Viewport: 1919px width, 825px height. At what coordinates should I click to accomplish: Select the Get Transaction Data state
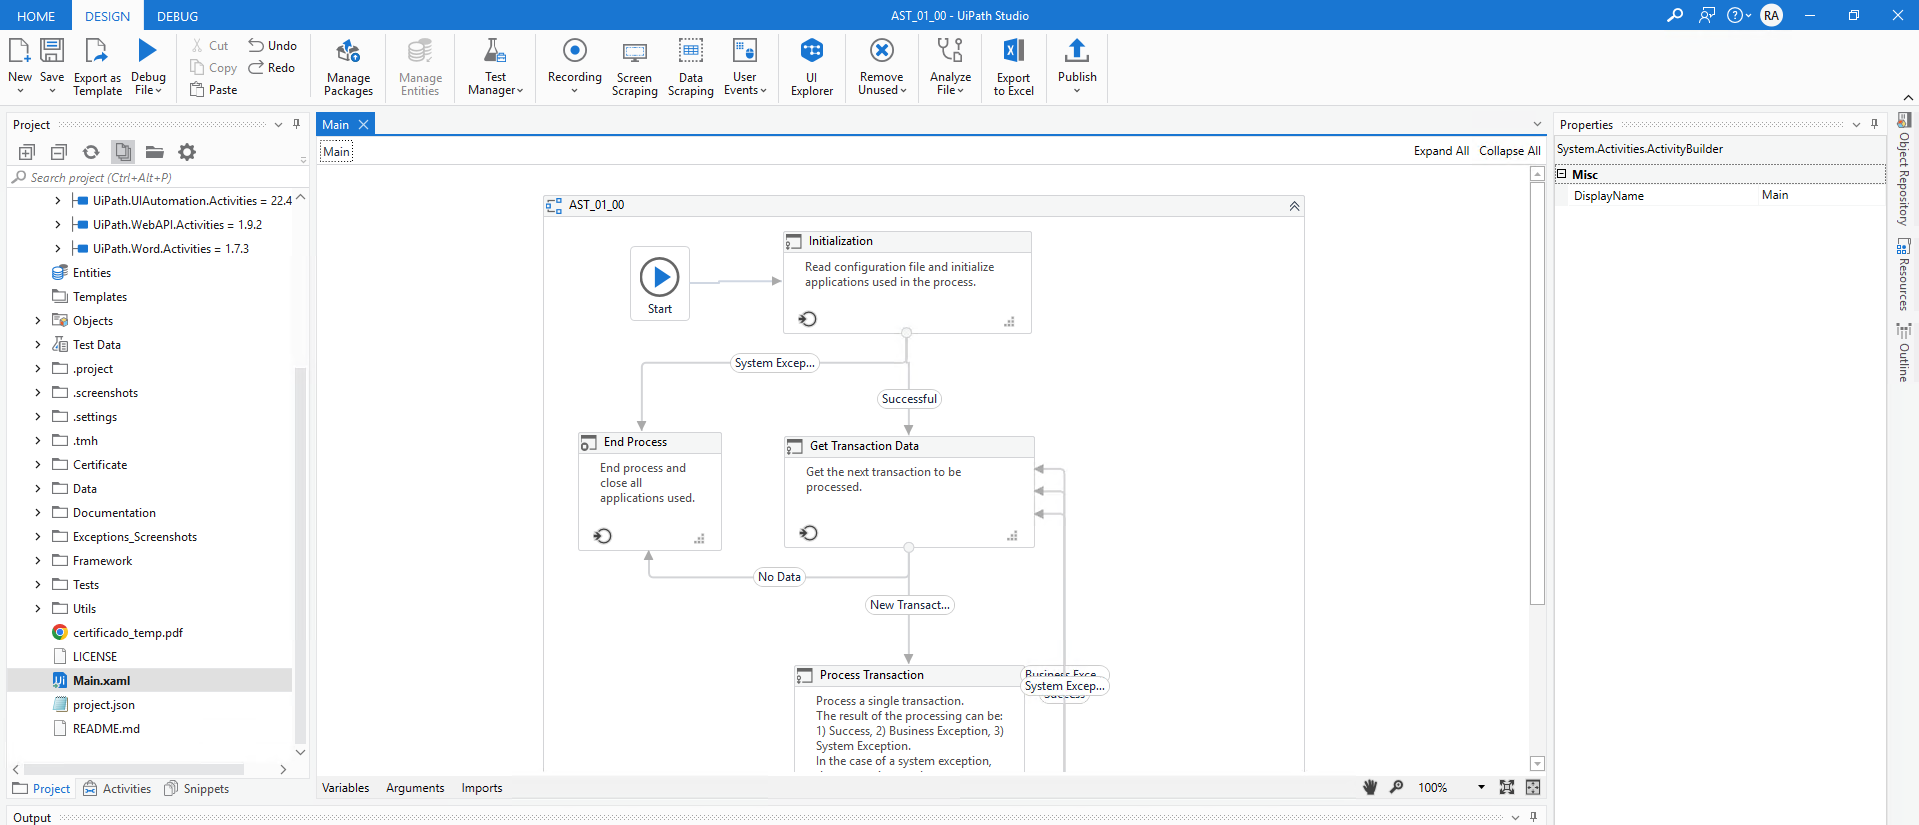click(x=909, y=491)
